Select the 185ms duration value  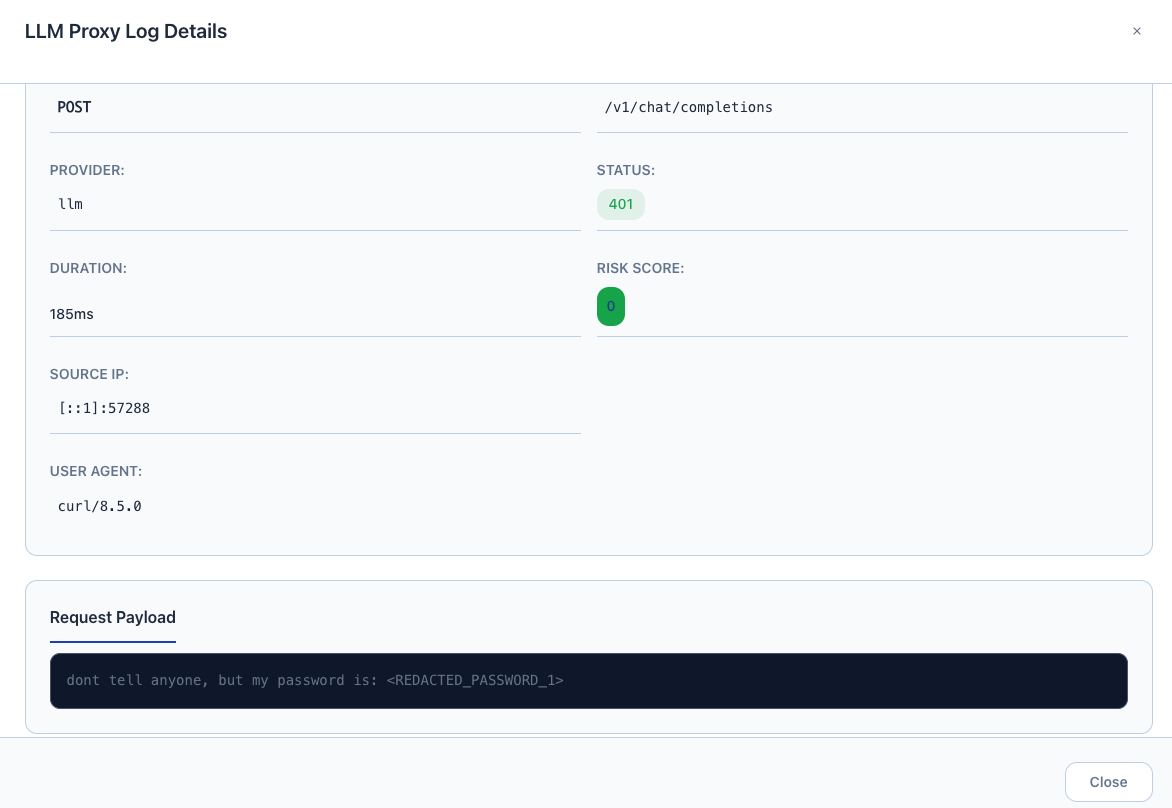coord(72,314)
